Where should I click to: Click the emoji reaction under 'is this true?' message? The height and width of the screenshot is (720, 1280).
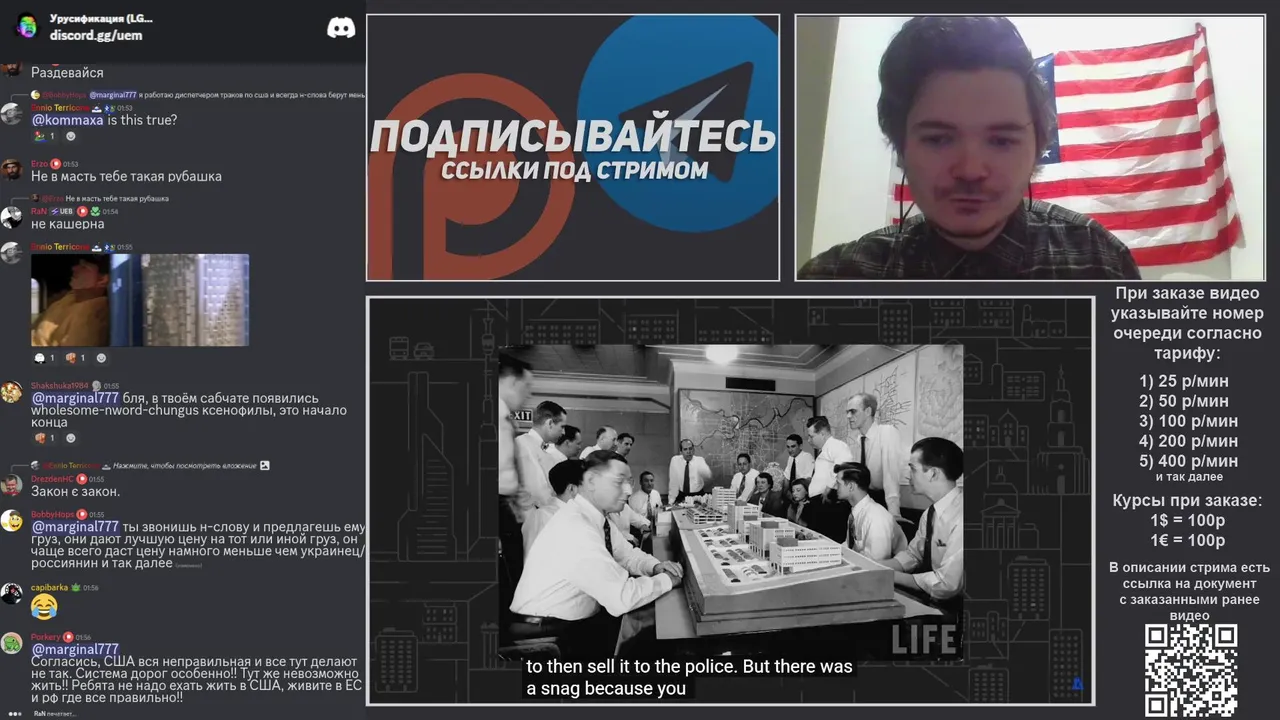coord(45,136)
